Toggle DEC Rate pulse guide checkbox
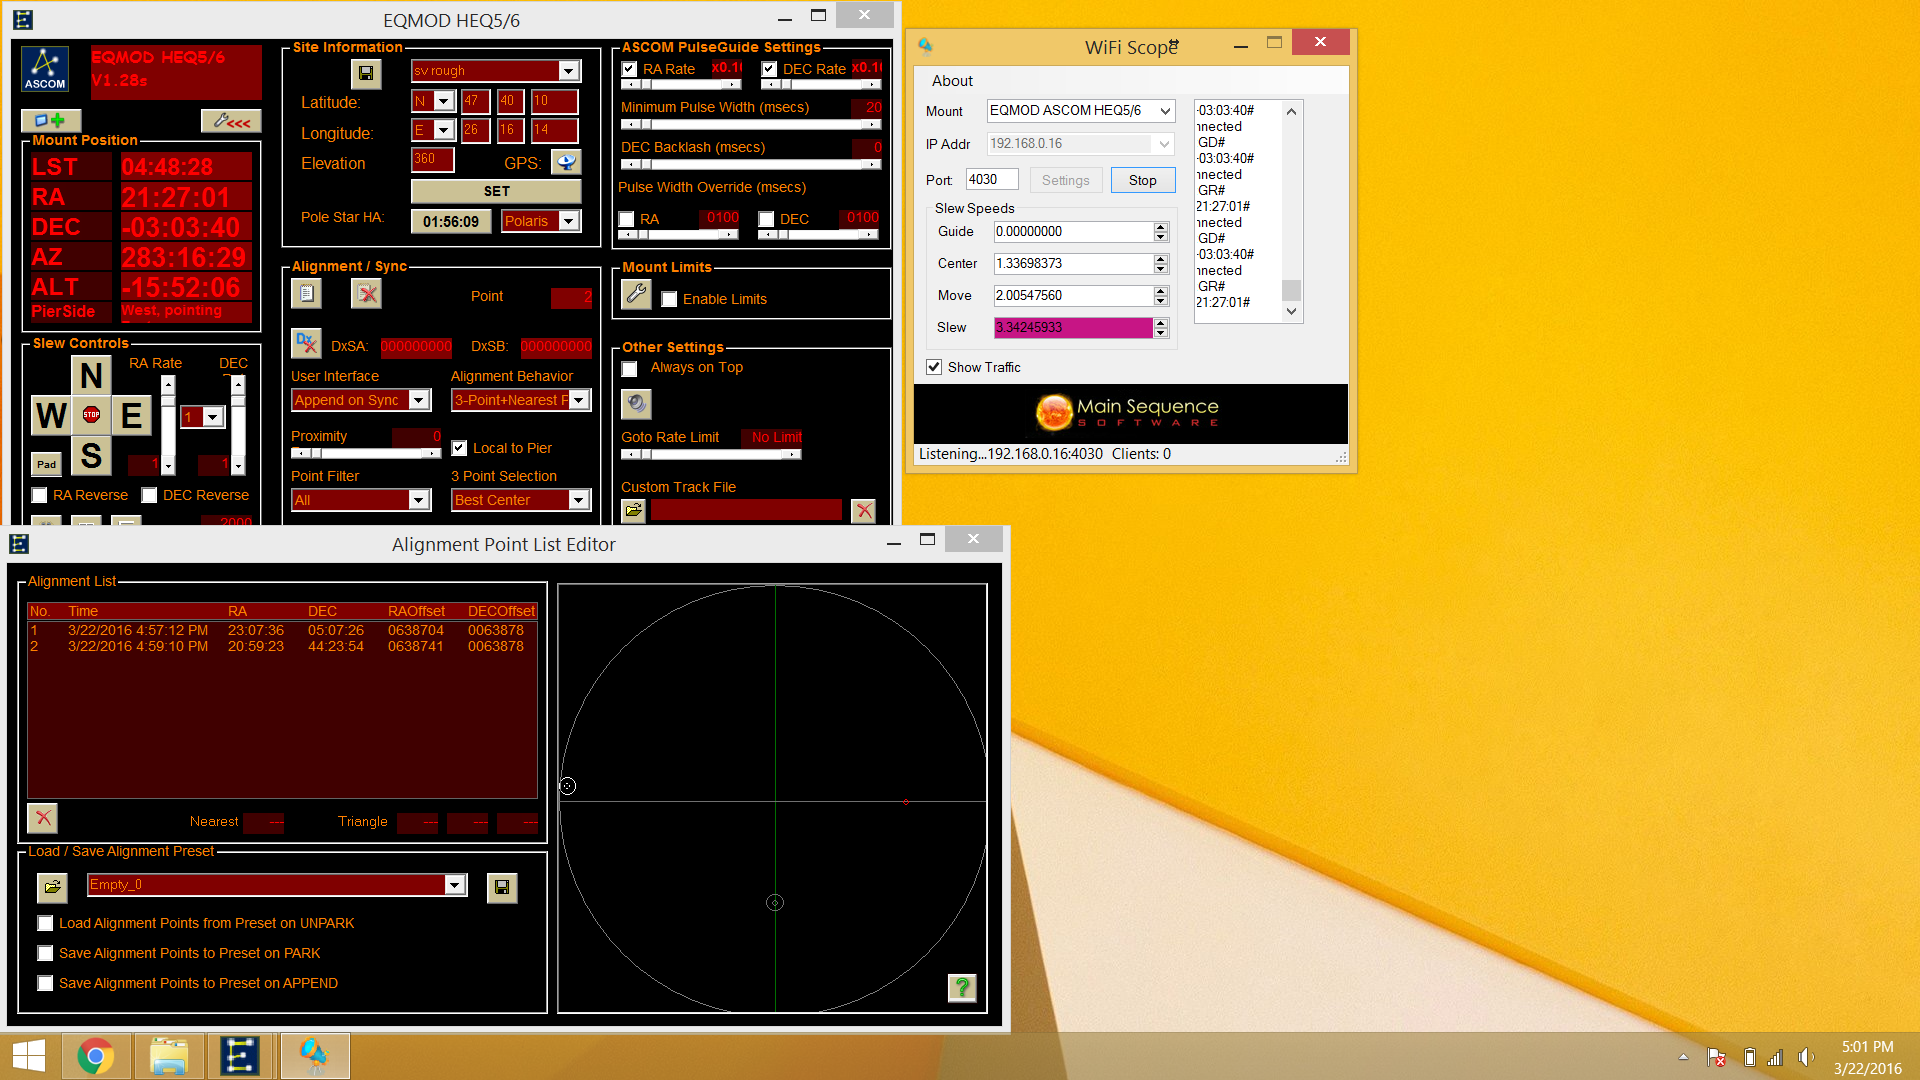The image size is (1920, 1080). (769, 69)
